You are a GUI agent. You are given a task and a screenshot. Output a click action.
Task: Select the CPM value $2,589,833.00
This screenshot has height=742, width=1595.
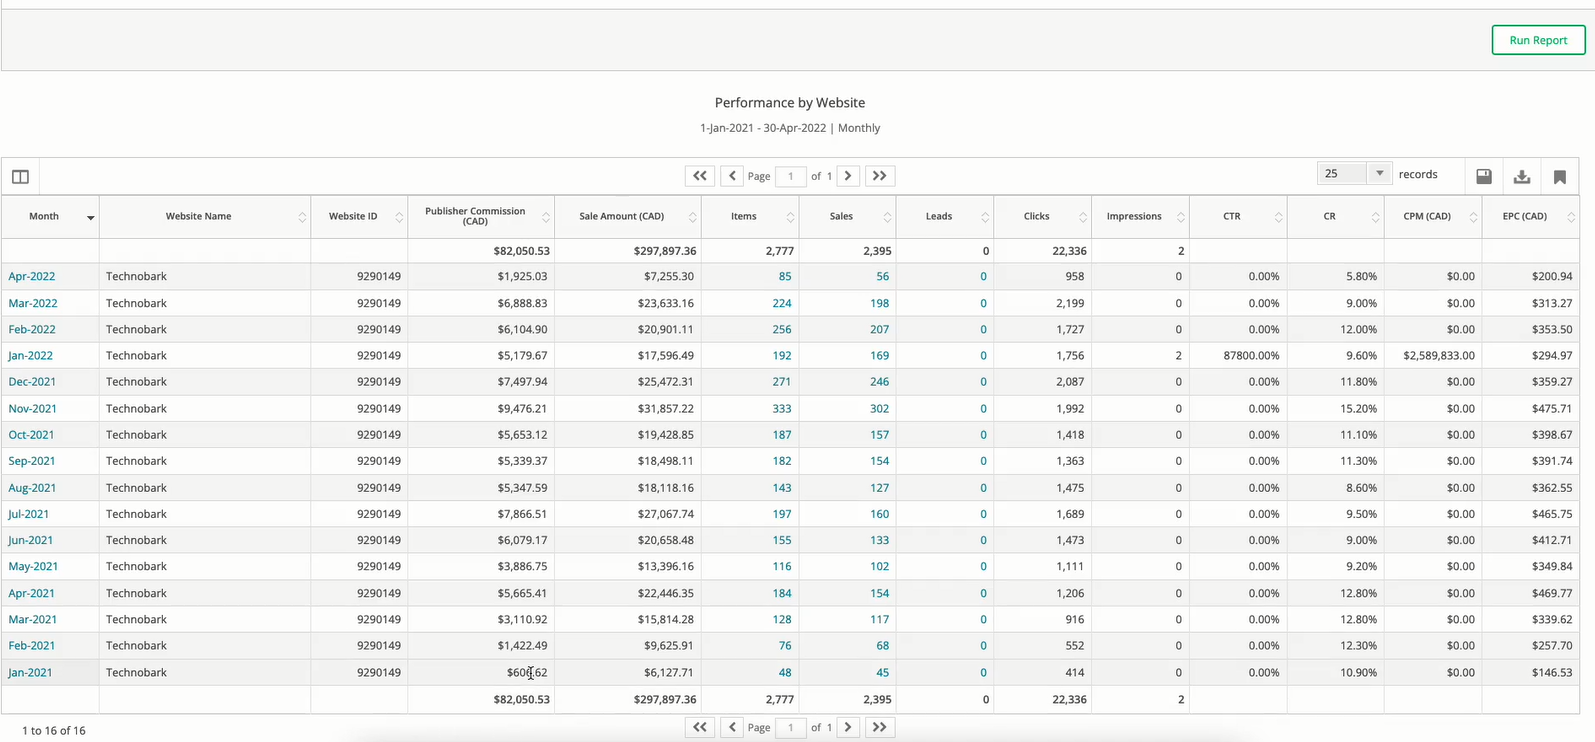click(1439, 355)
